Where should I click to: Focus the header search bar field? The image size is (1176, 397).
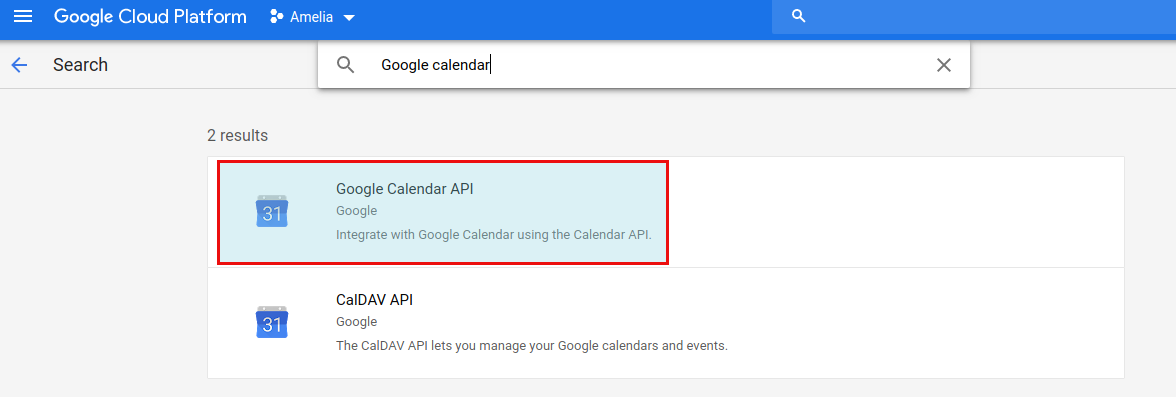(974, 17)
